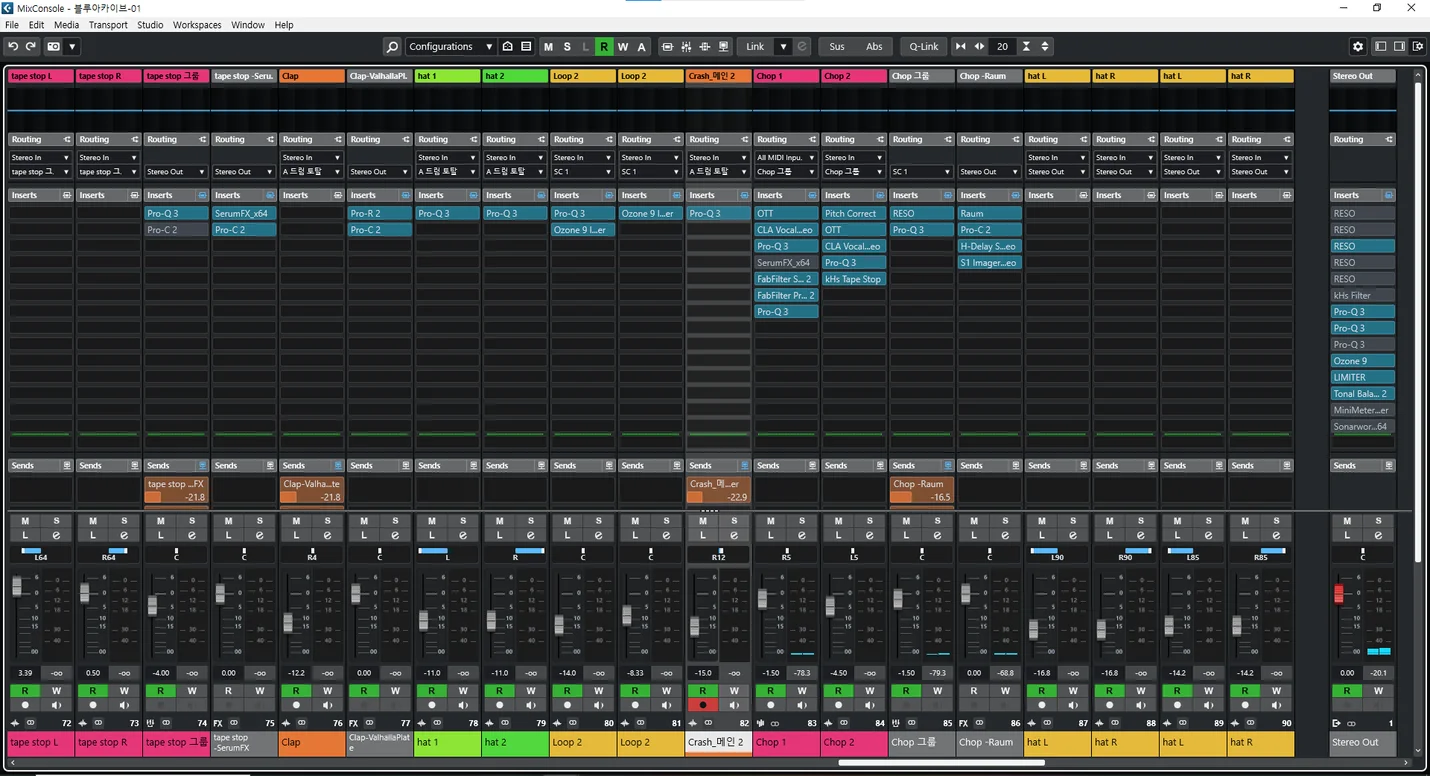
Task: Select Clap-Valha send slot on Clap channel
Action: (312, 490)
